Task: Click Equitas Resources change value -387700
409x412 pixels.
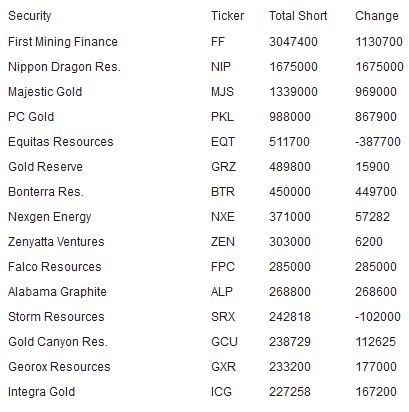Action: 378,142
